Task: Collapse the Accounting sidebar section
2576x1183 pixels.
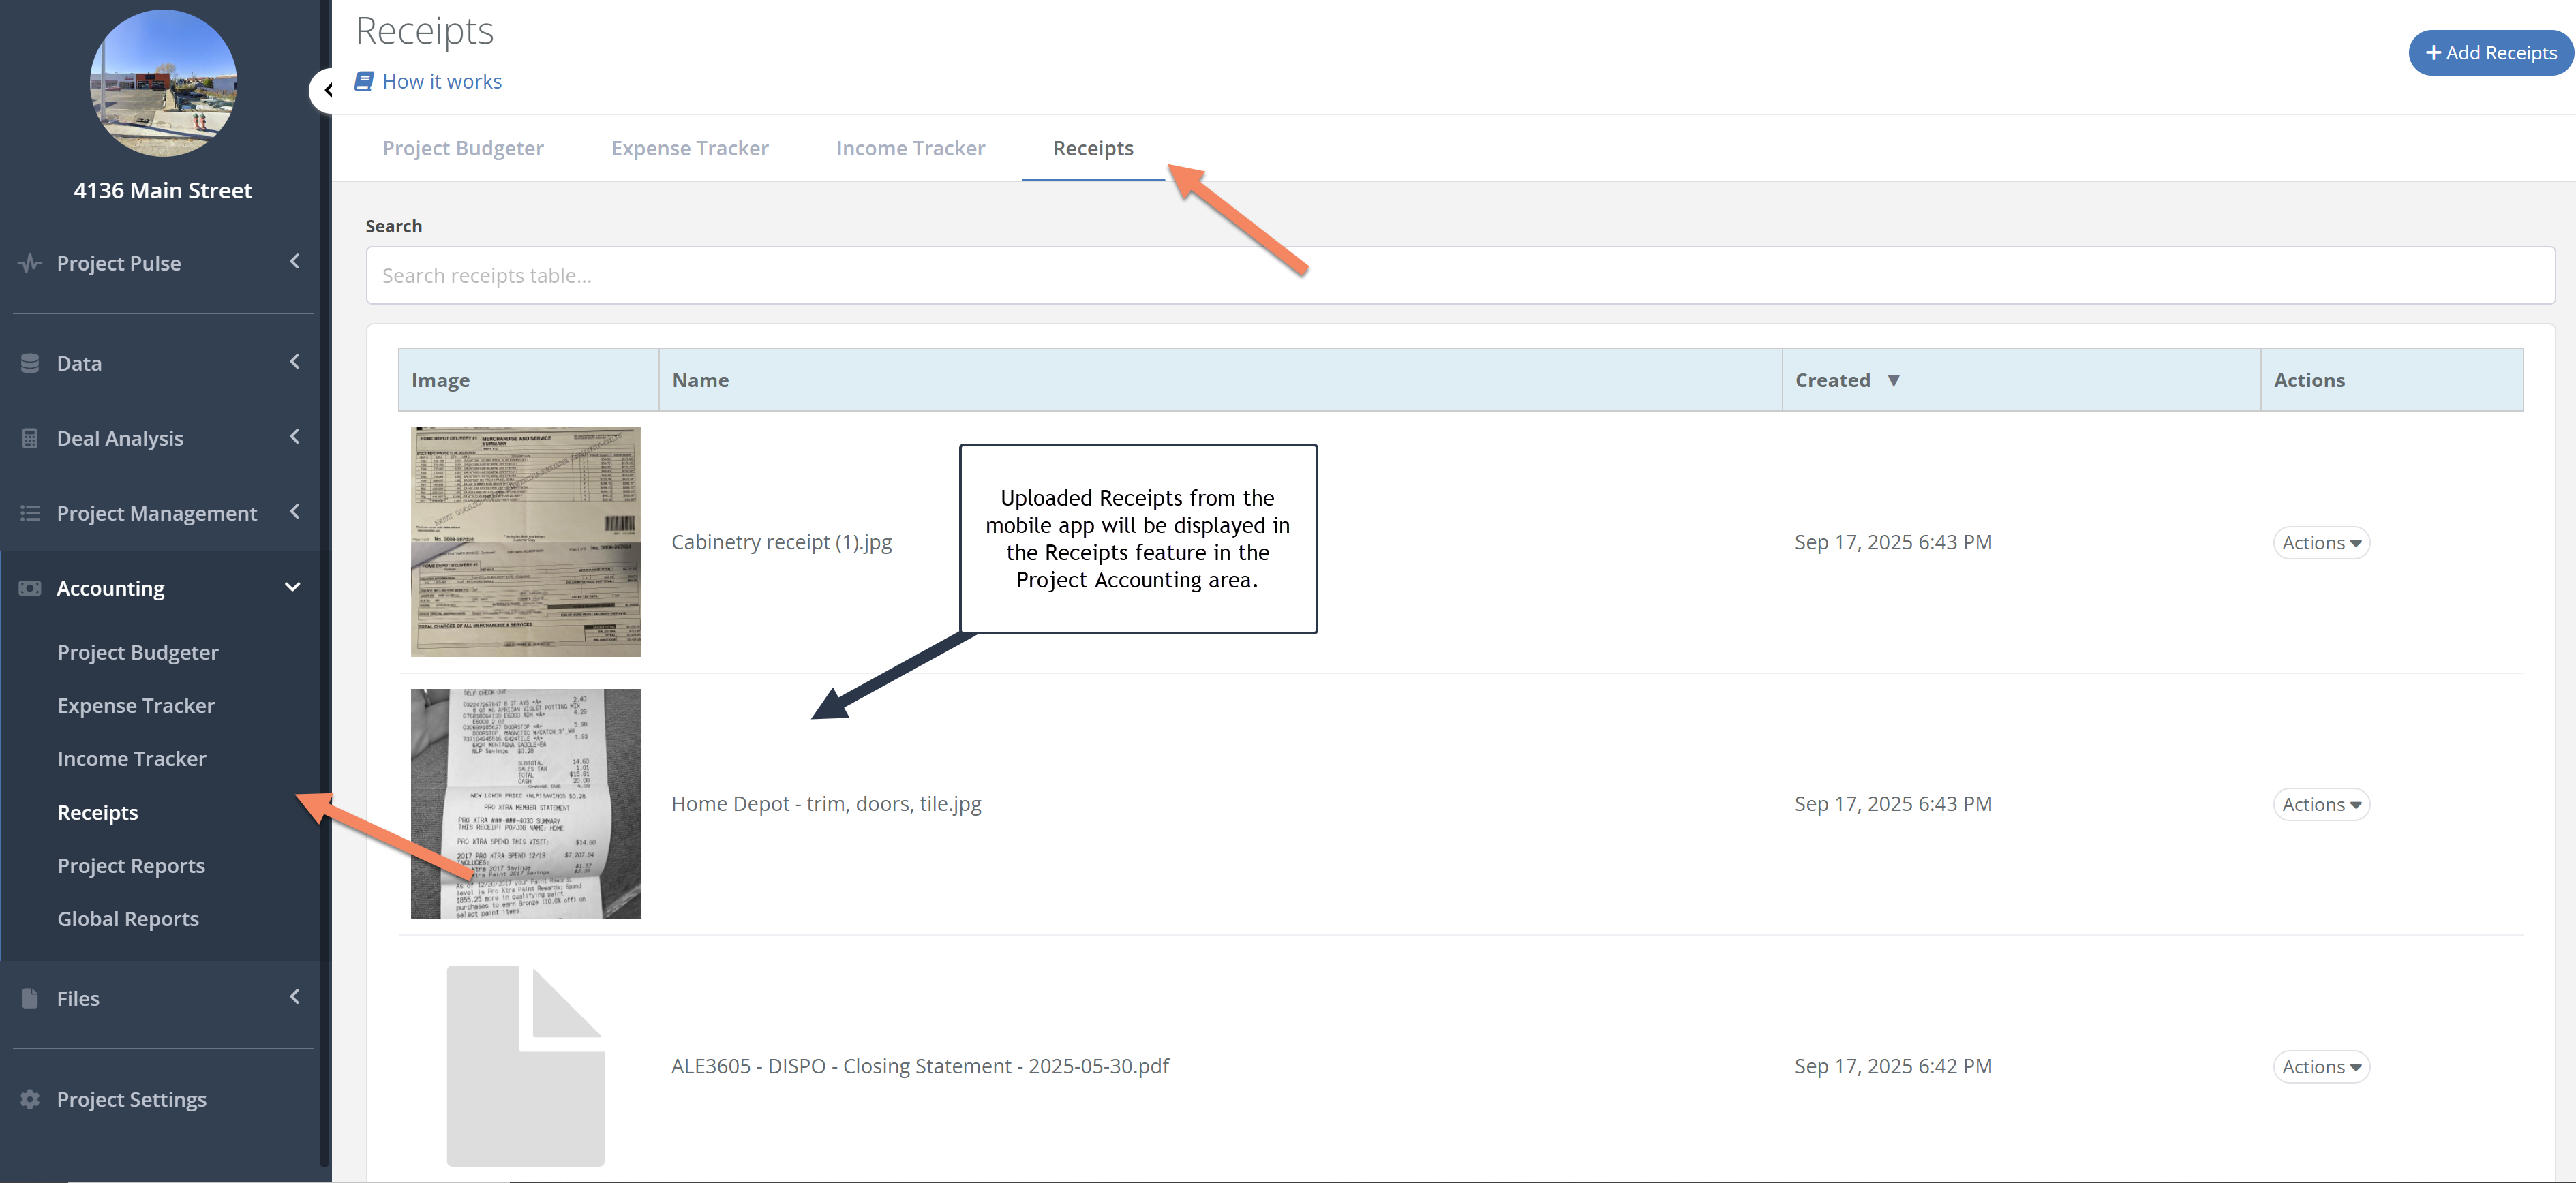Action: pos(293,588)
